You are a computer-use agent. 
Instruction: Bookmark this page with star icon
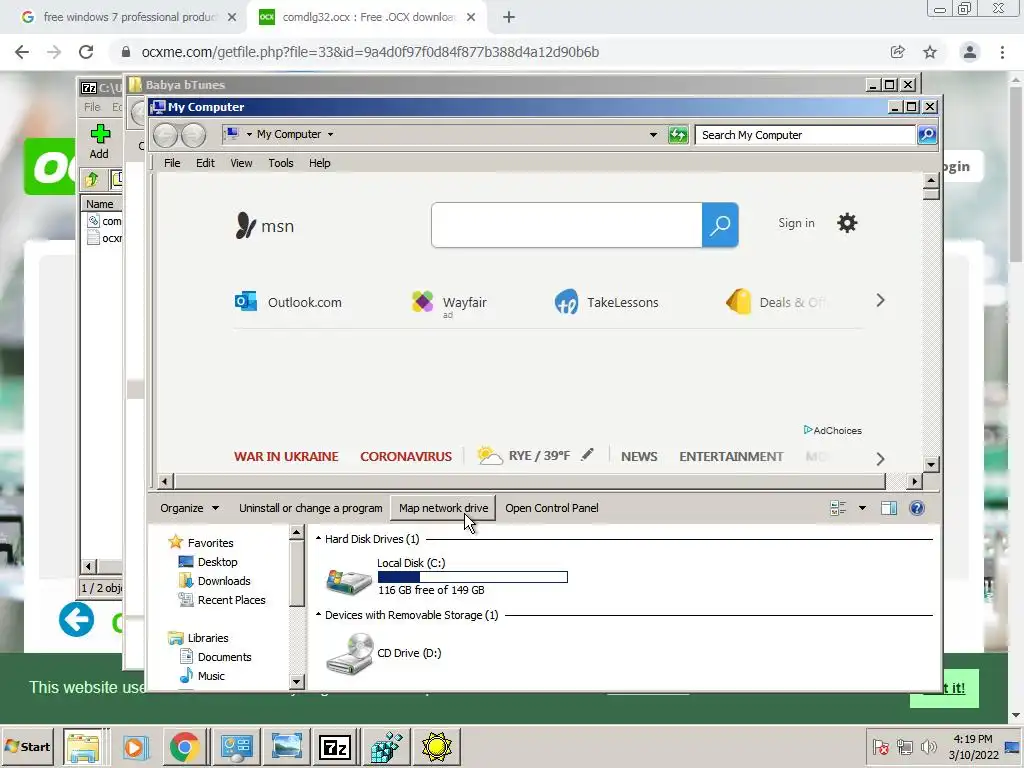930,52
